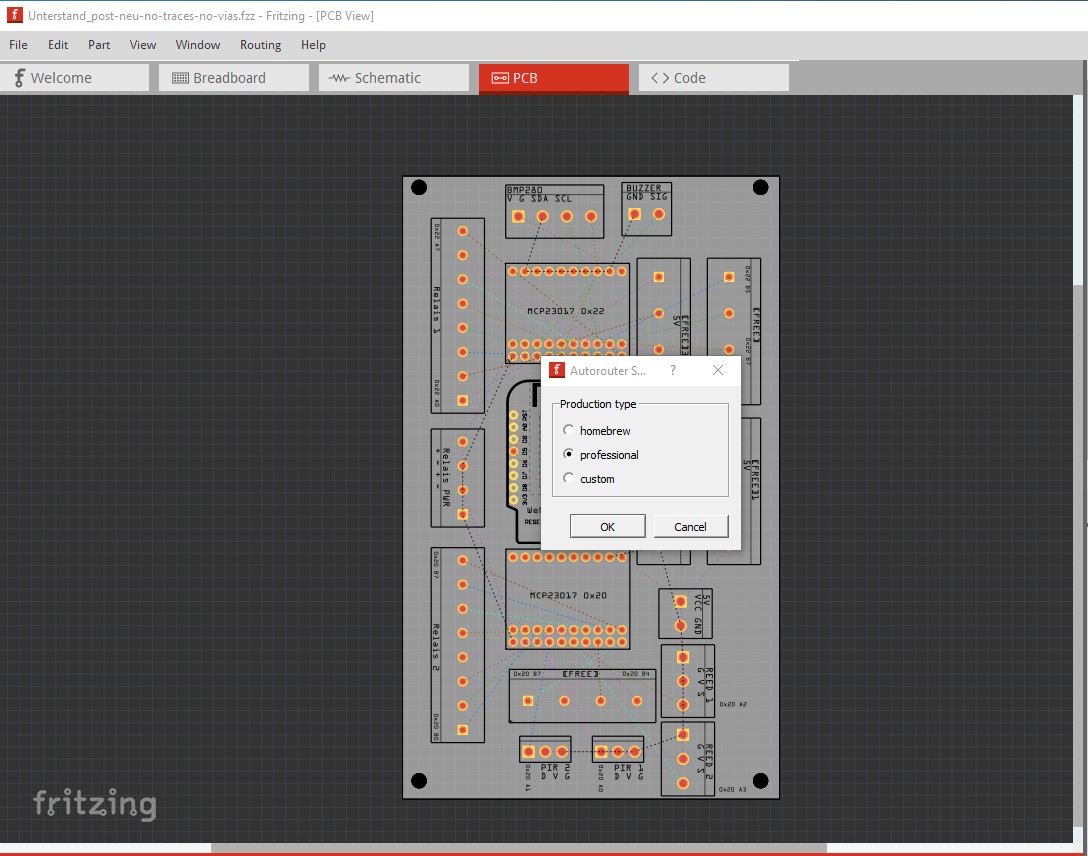Open the Part menu
The image size is (1088, 856).
98,45
